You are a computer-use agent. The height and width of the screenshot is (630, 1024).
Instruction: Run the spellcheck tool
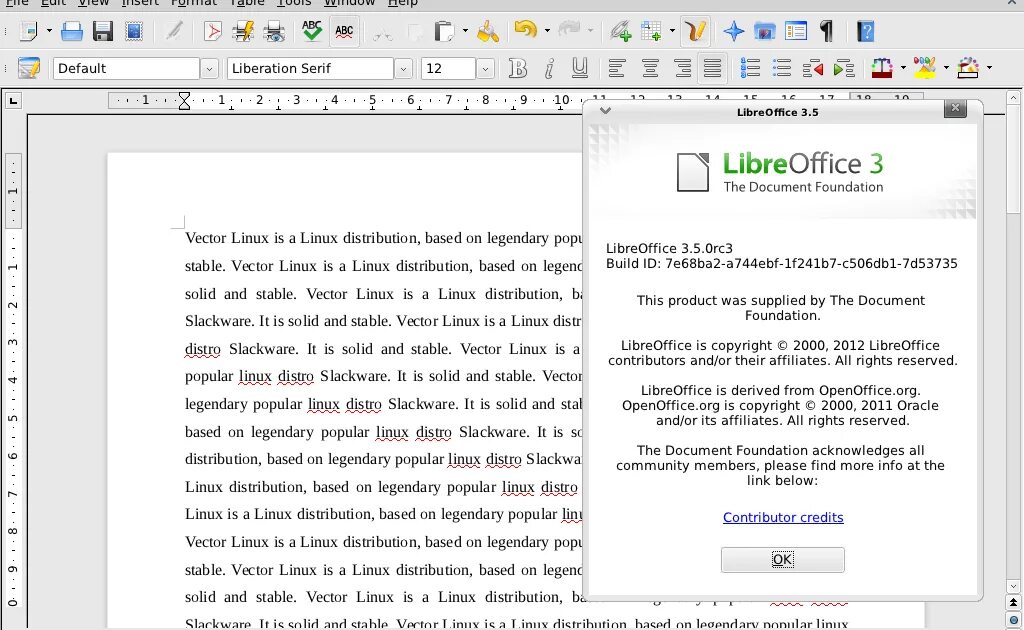coord(311,31)
